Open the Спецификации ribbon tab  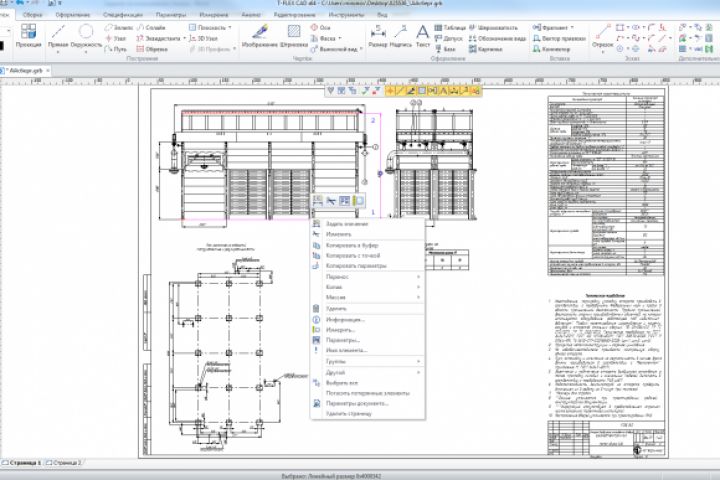[123, 15]
